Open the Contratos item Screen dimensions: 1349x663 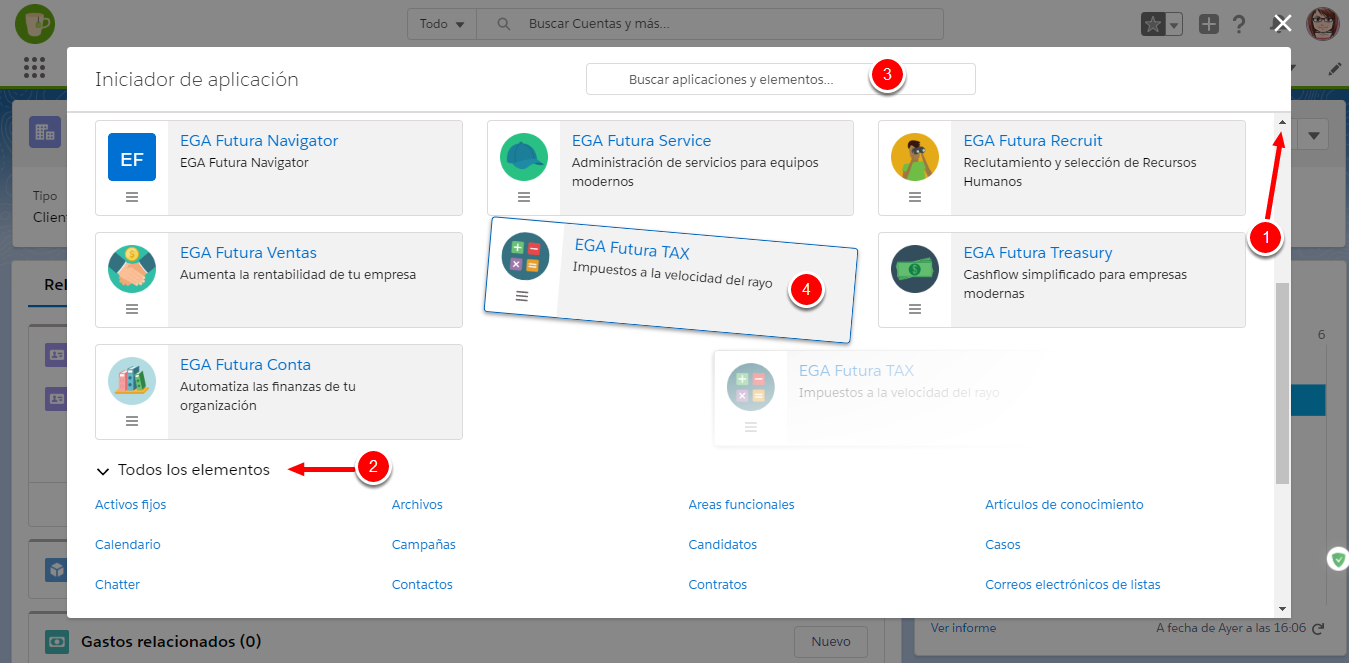[718, 585]
